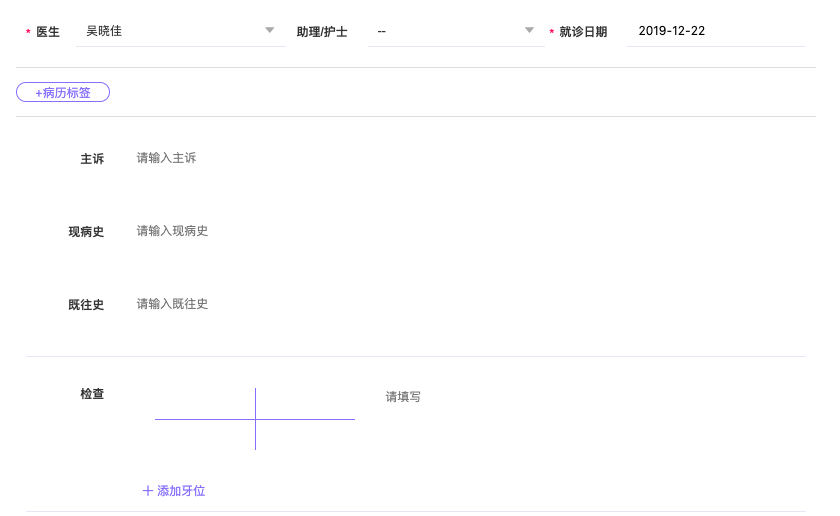Click the 检查 label
840x516 pixels.
92,394
